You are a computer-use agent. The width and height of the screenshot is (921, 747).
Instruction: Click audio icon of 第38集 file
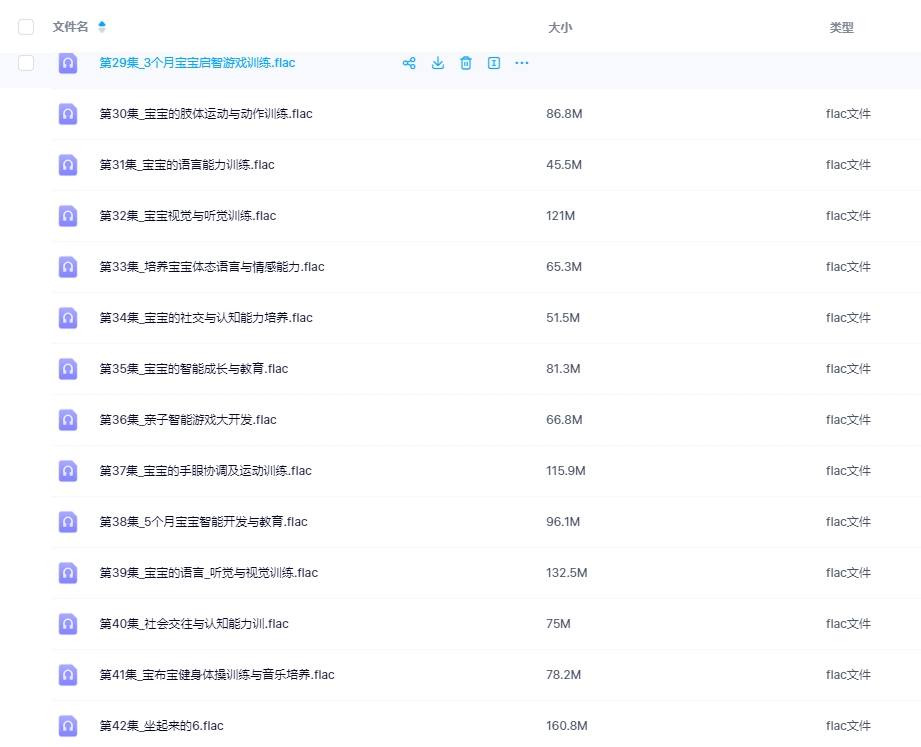coord(68,522)
